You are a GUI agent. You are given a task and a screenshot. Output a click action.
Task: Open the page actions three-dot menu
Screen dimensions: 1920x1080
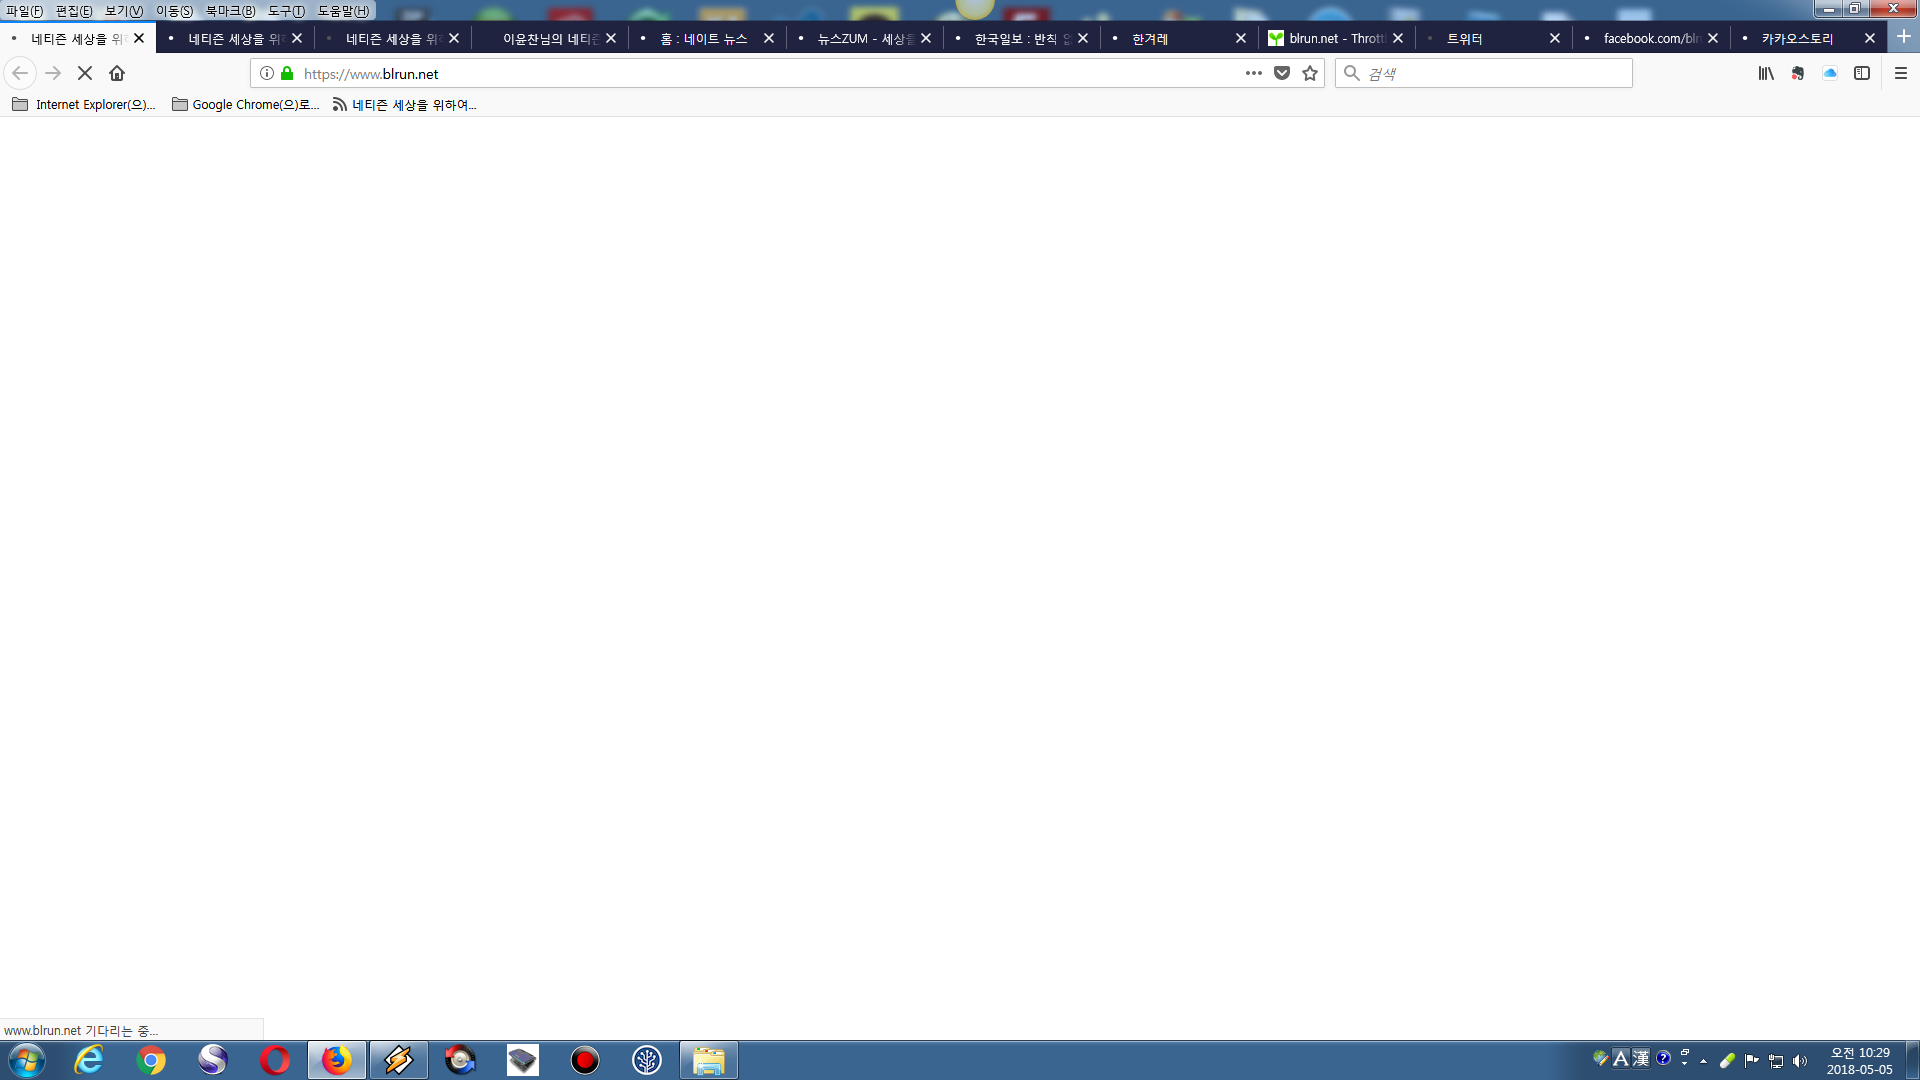pyautogui.click(x=1254, y=73)
